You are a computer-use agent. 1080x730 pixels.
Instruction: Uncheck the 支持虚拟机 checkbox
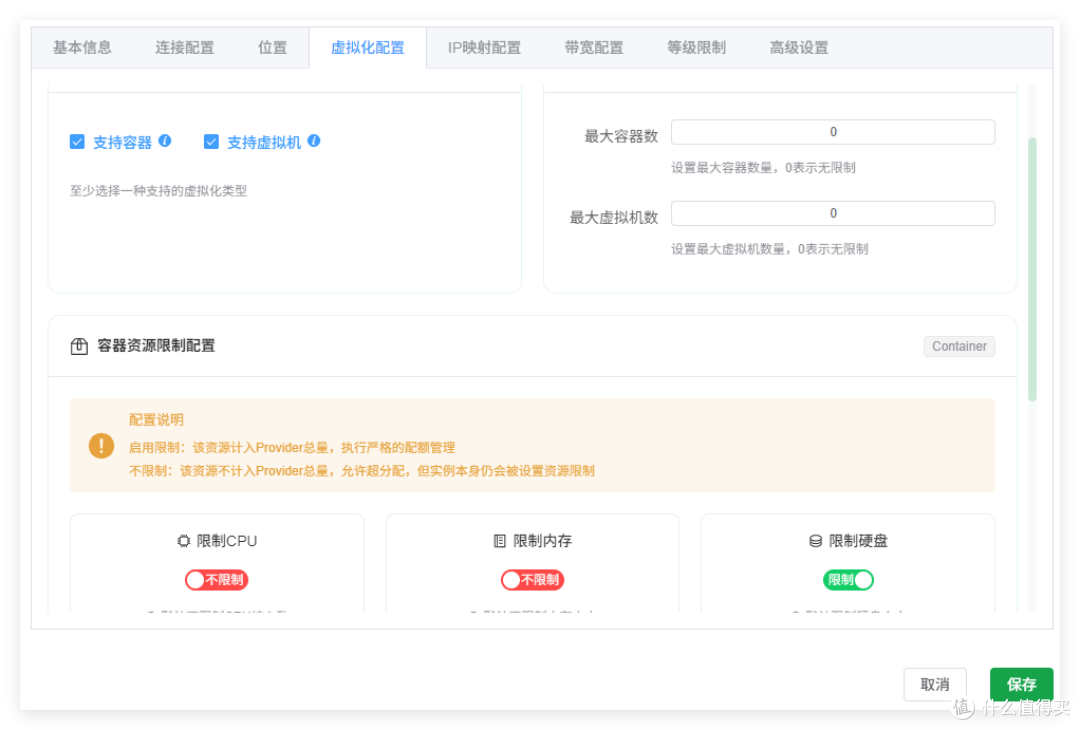click(211, 142)
